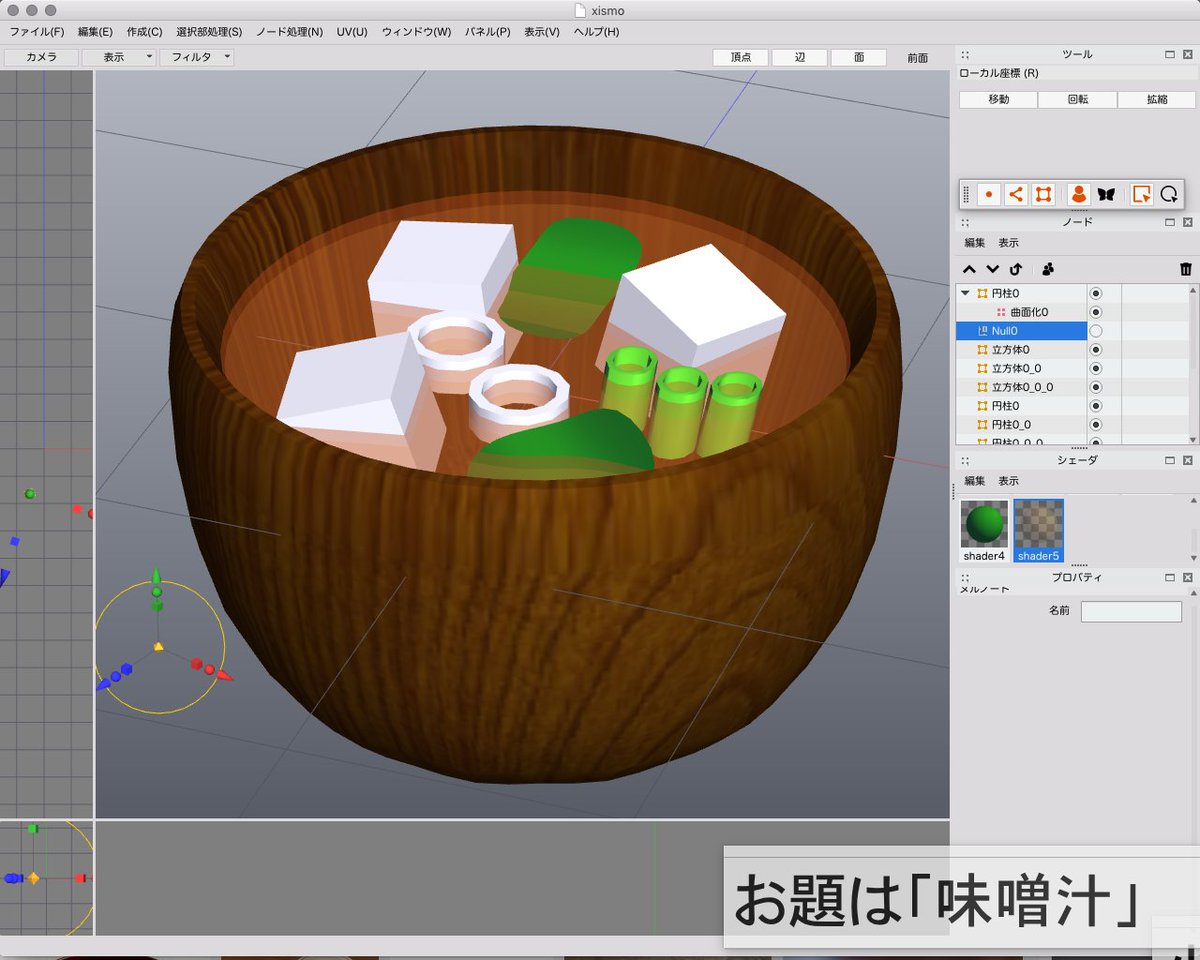Close the シェーダ panel with its X icon
1200x960 pixels.
click(x=1187, y=460)
